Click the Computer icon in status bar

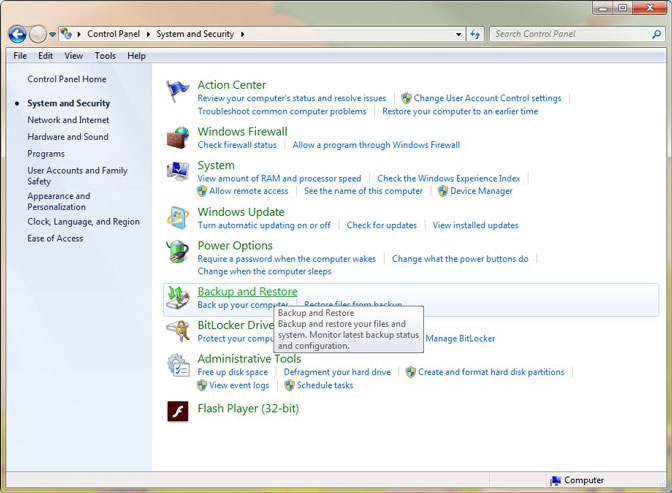click(x=555, y=481)
